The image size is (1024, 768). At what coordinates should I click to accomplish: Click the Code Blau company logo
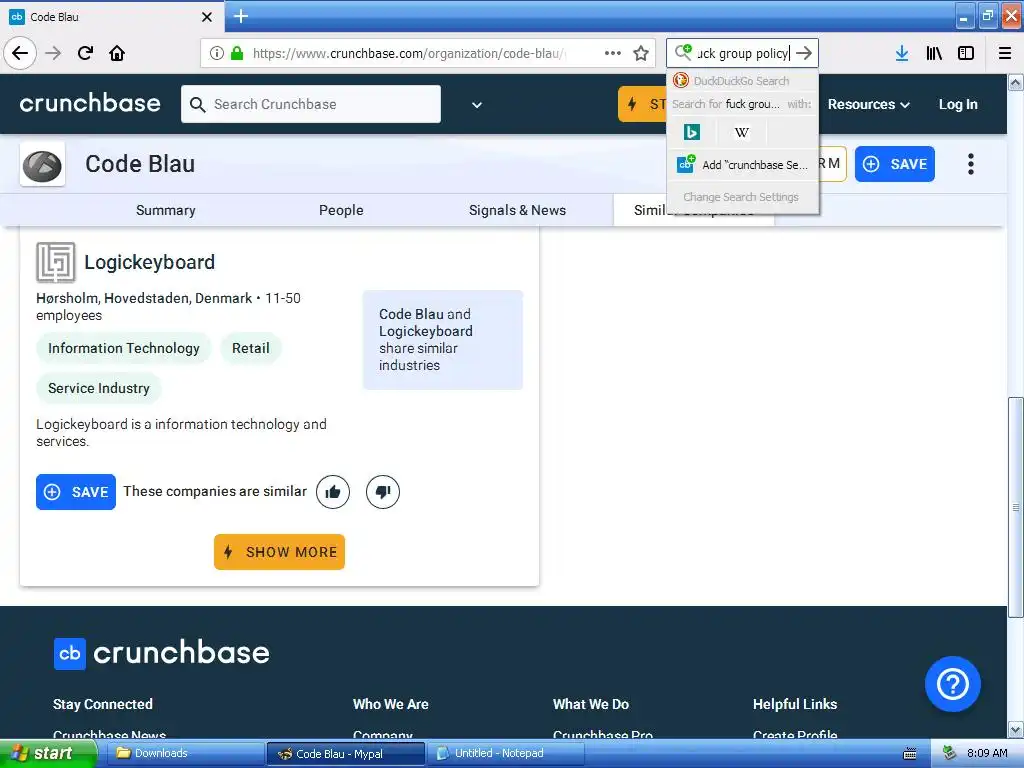(42, 165)
